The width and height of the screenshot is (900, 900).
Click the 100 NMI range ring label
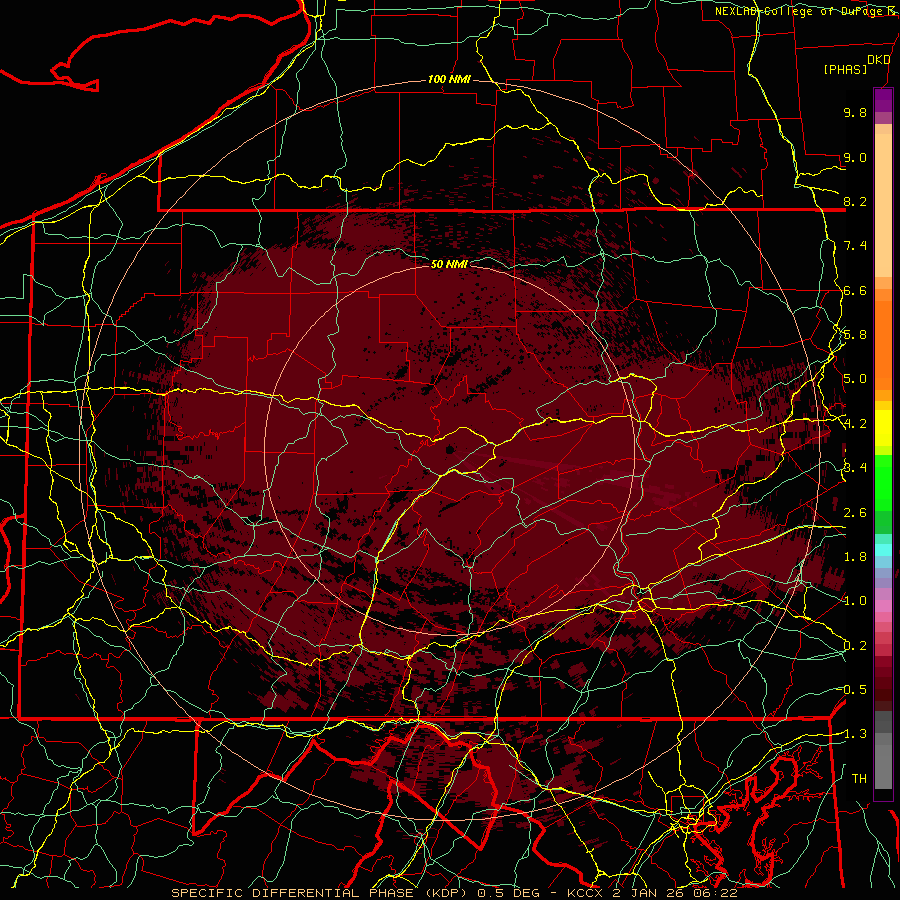tap(449, 79)
